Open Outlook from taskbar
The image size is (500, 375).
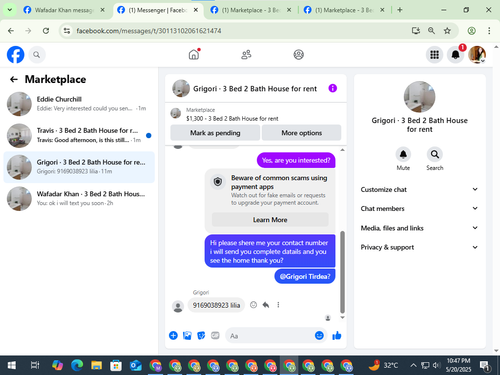(x=136, y=365)
